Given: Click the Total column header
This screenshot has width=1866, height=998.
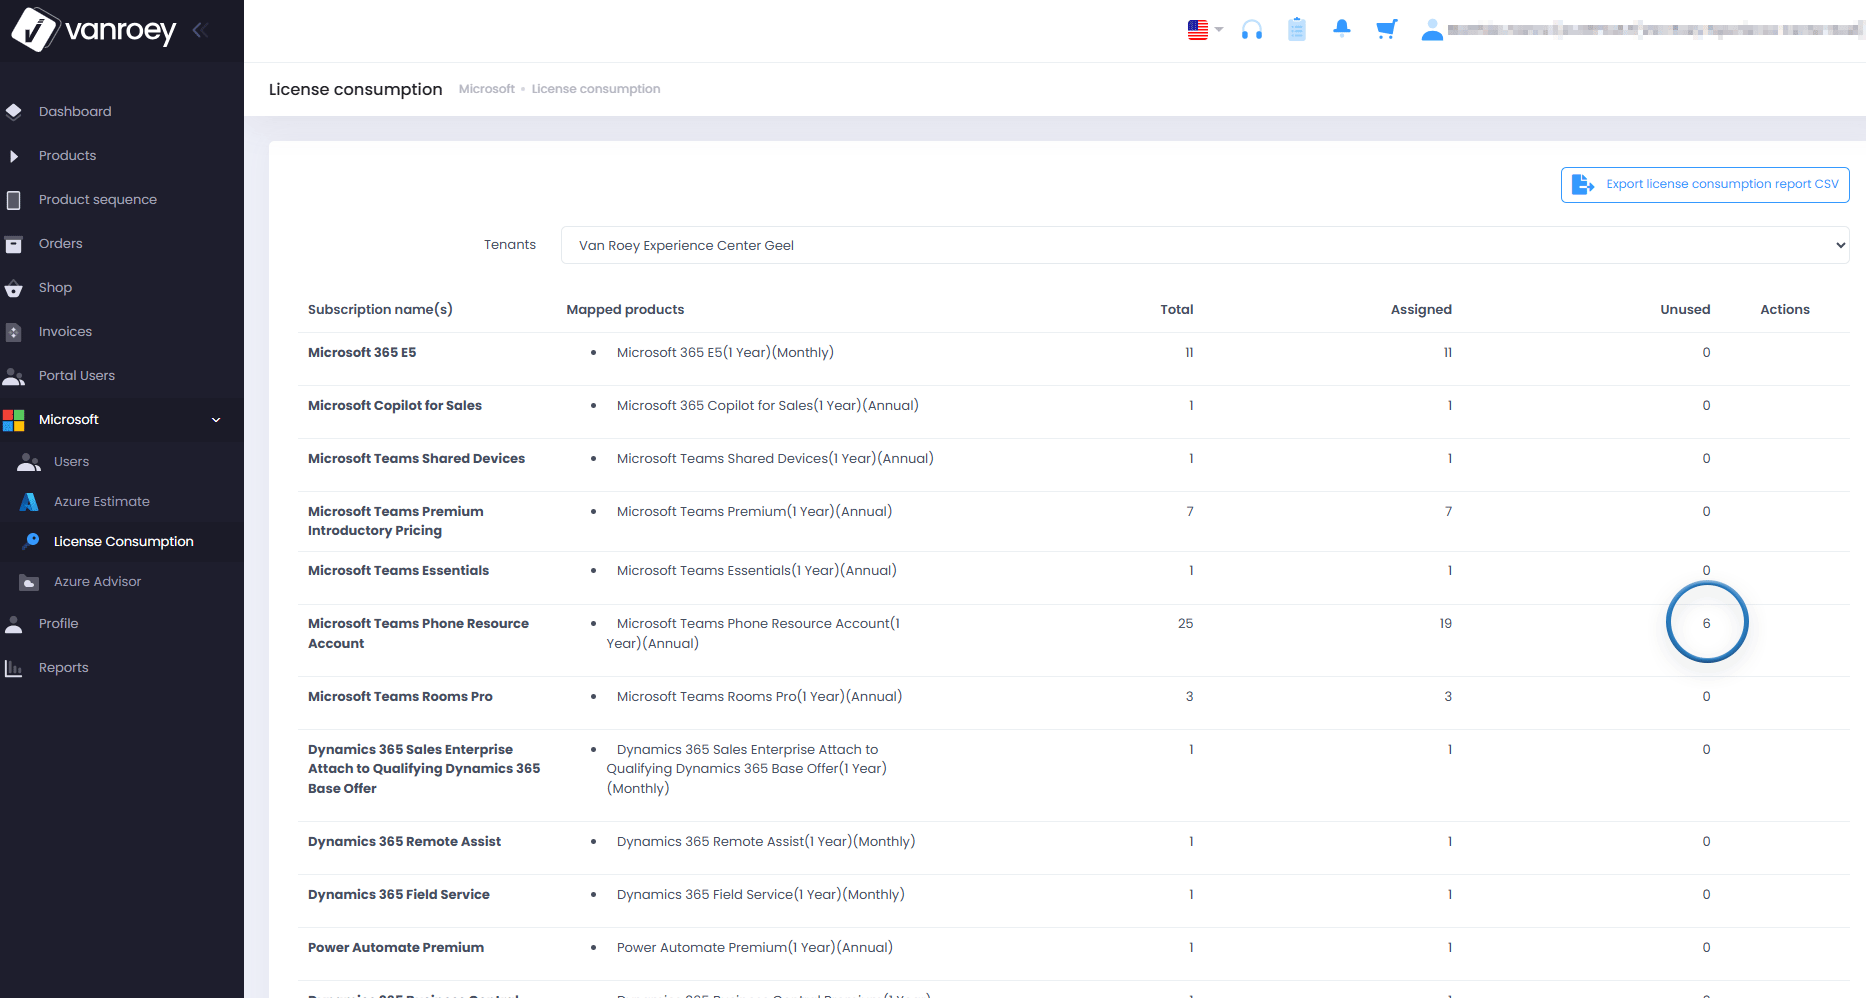Looking at the screenshot, I should coord(1177,309).
